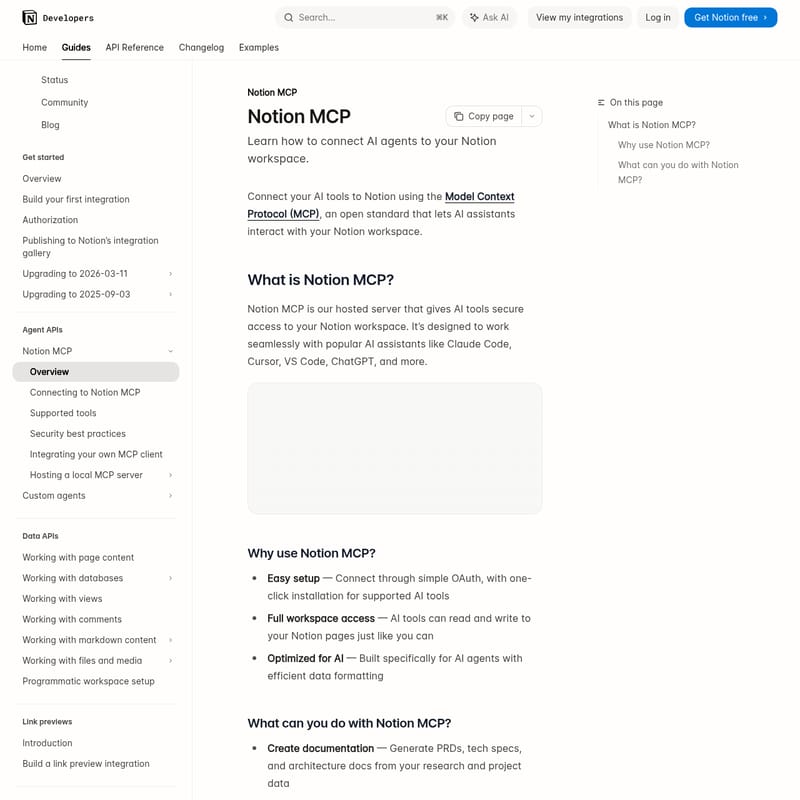
Task: Click the search magnifier icon
Action: pos(289,17)
